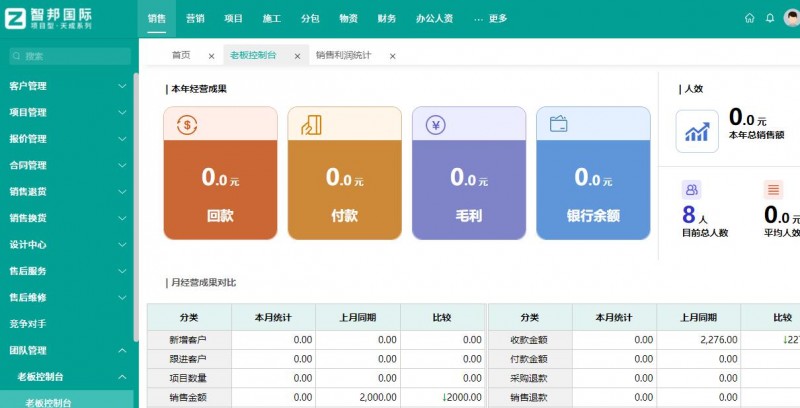Click the 收款金额 table row label
Viewport: 800px width, 408px height.
coord(529,340)
